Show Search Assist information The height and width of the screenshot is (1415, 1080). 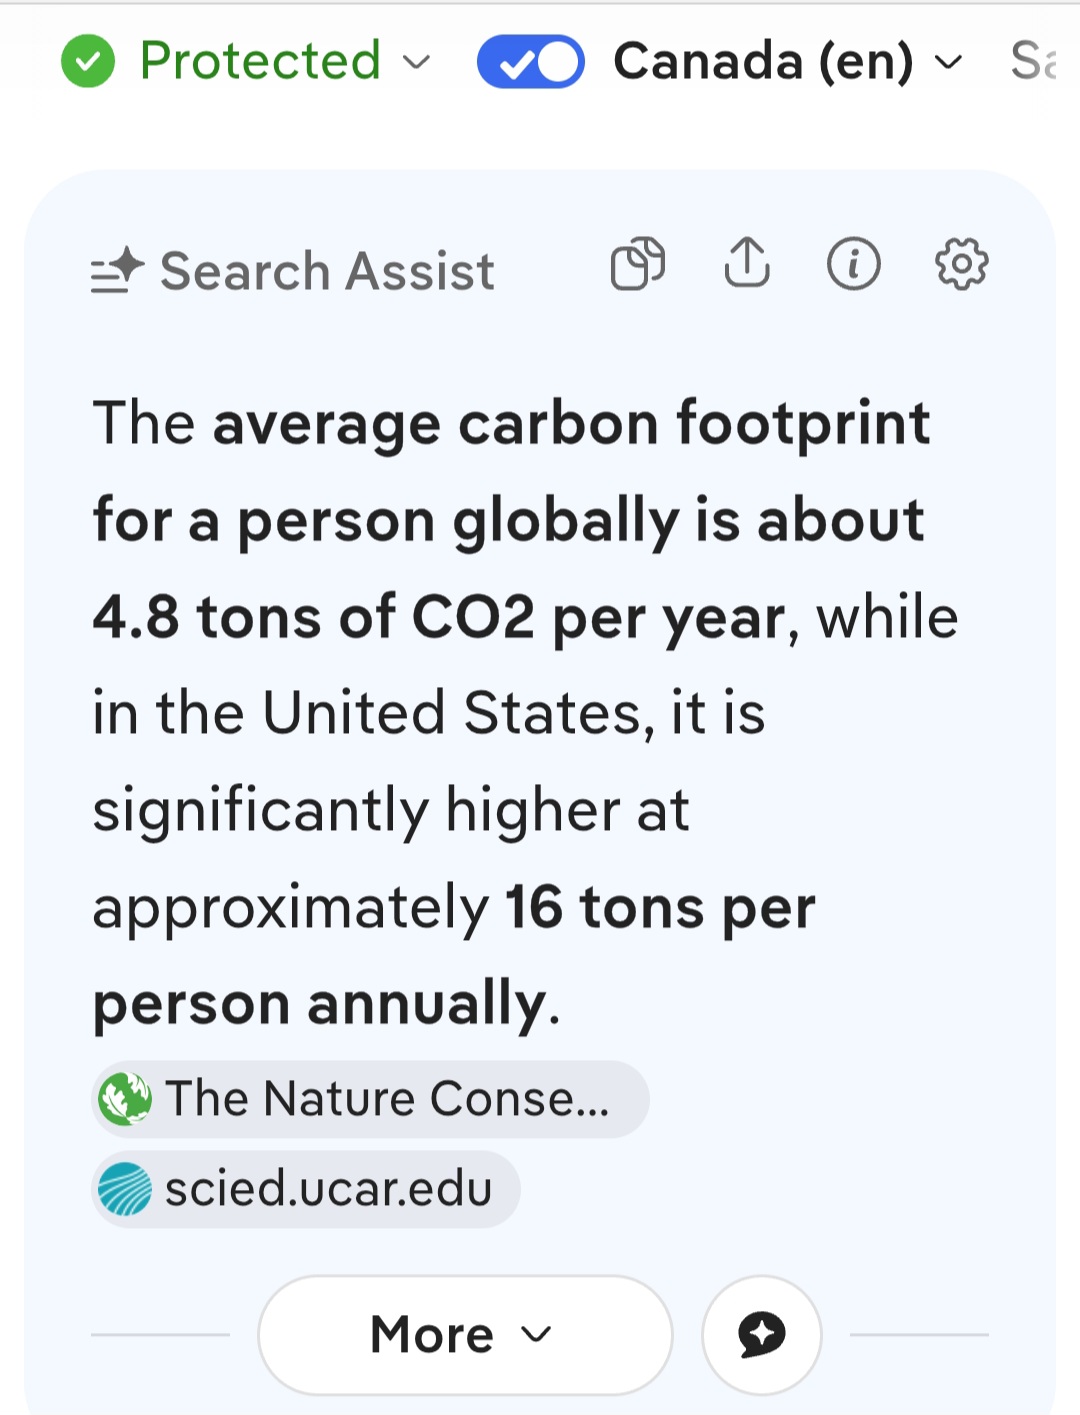point(854,264)
